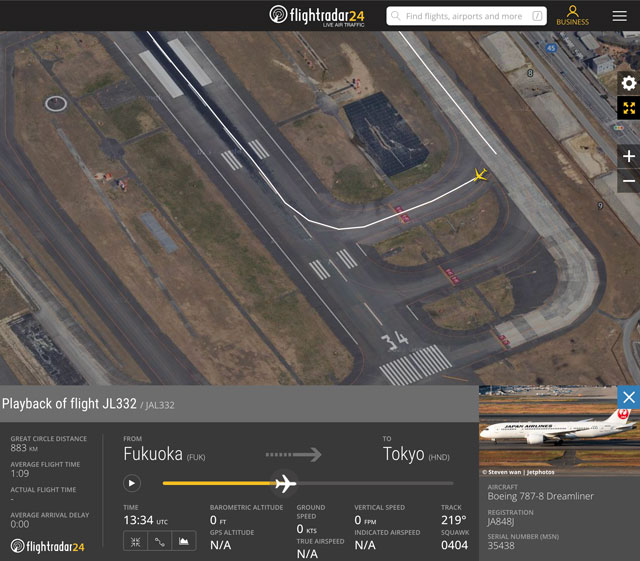Zoom out of the map
This screenshot has height=561, width=640.
pyautogui.click(x=628, y=181)
